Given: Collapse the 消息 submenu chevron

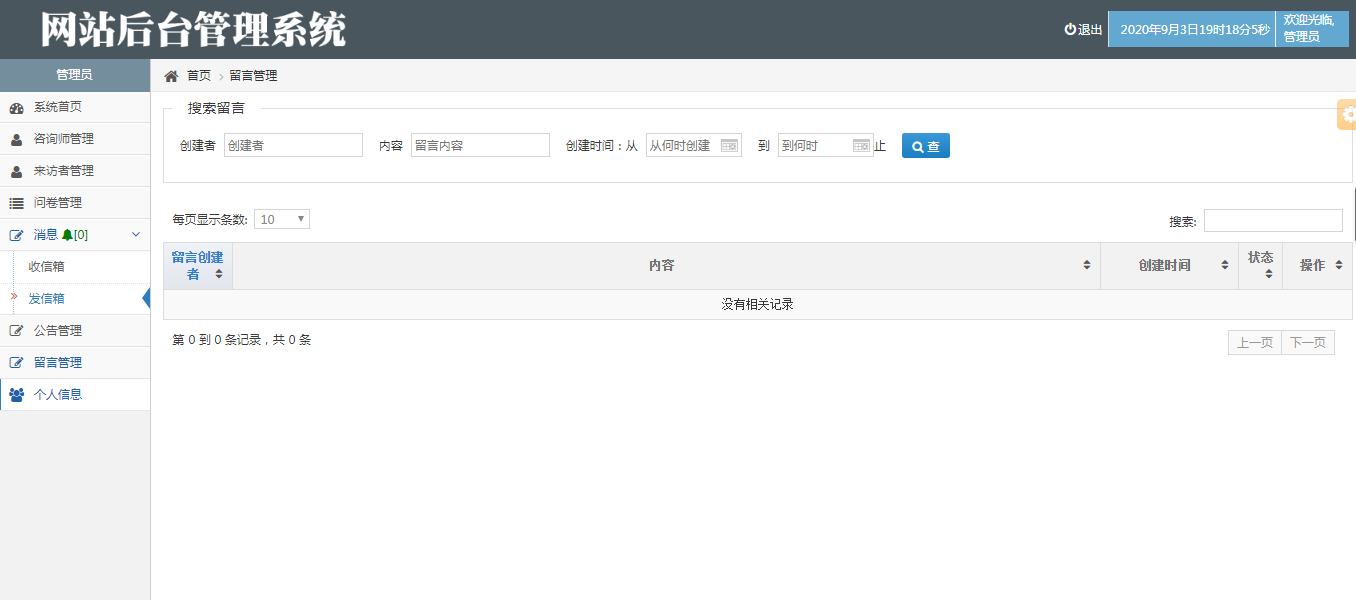Looking at the screenshot, I should 135,234.
